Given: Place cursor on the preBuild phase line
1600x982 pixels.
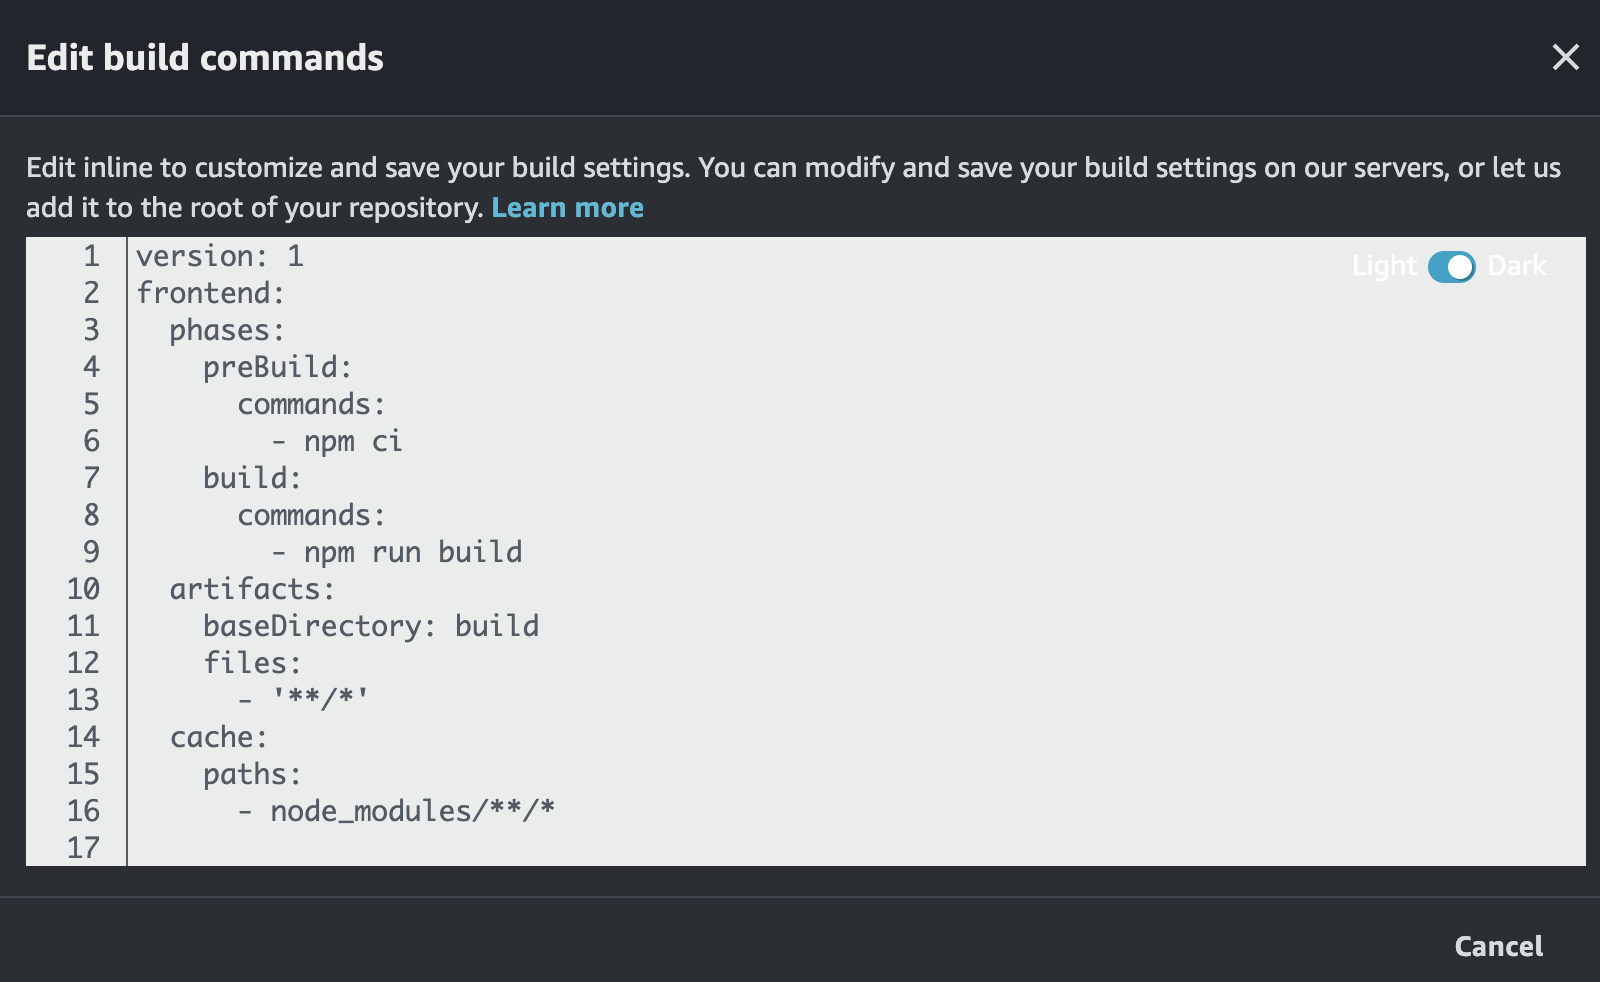Looking at the screenshot, I should point(276,366).
